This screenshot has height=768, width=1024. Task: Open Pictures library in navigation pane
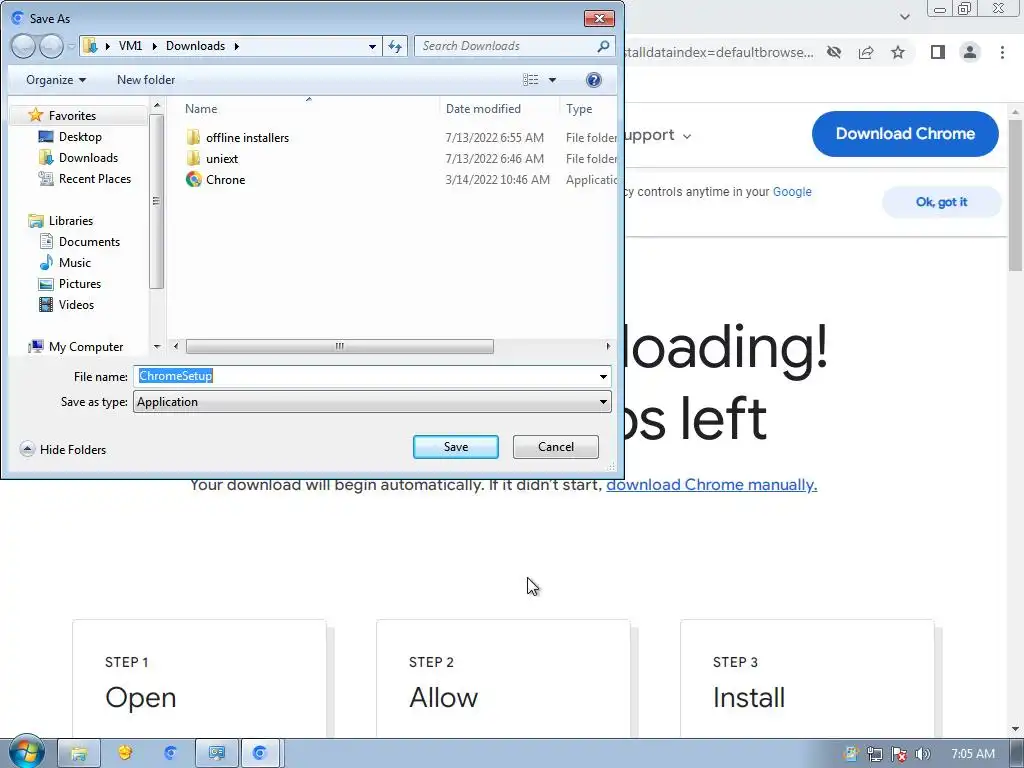click(x=80, y=283)
